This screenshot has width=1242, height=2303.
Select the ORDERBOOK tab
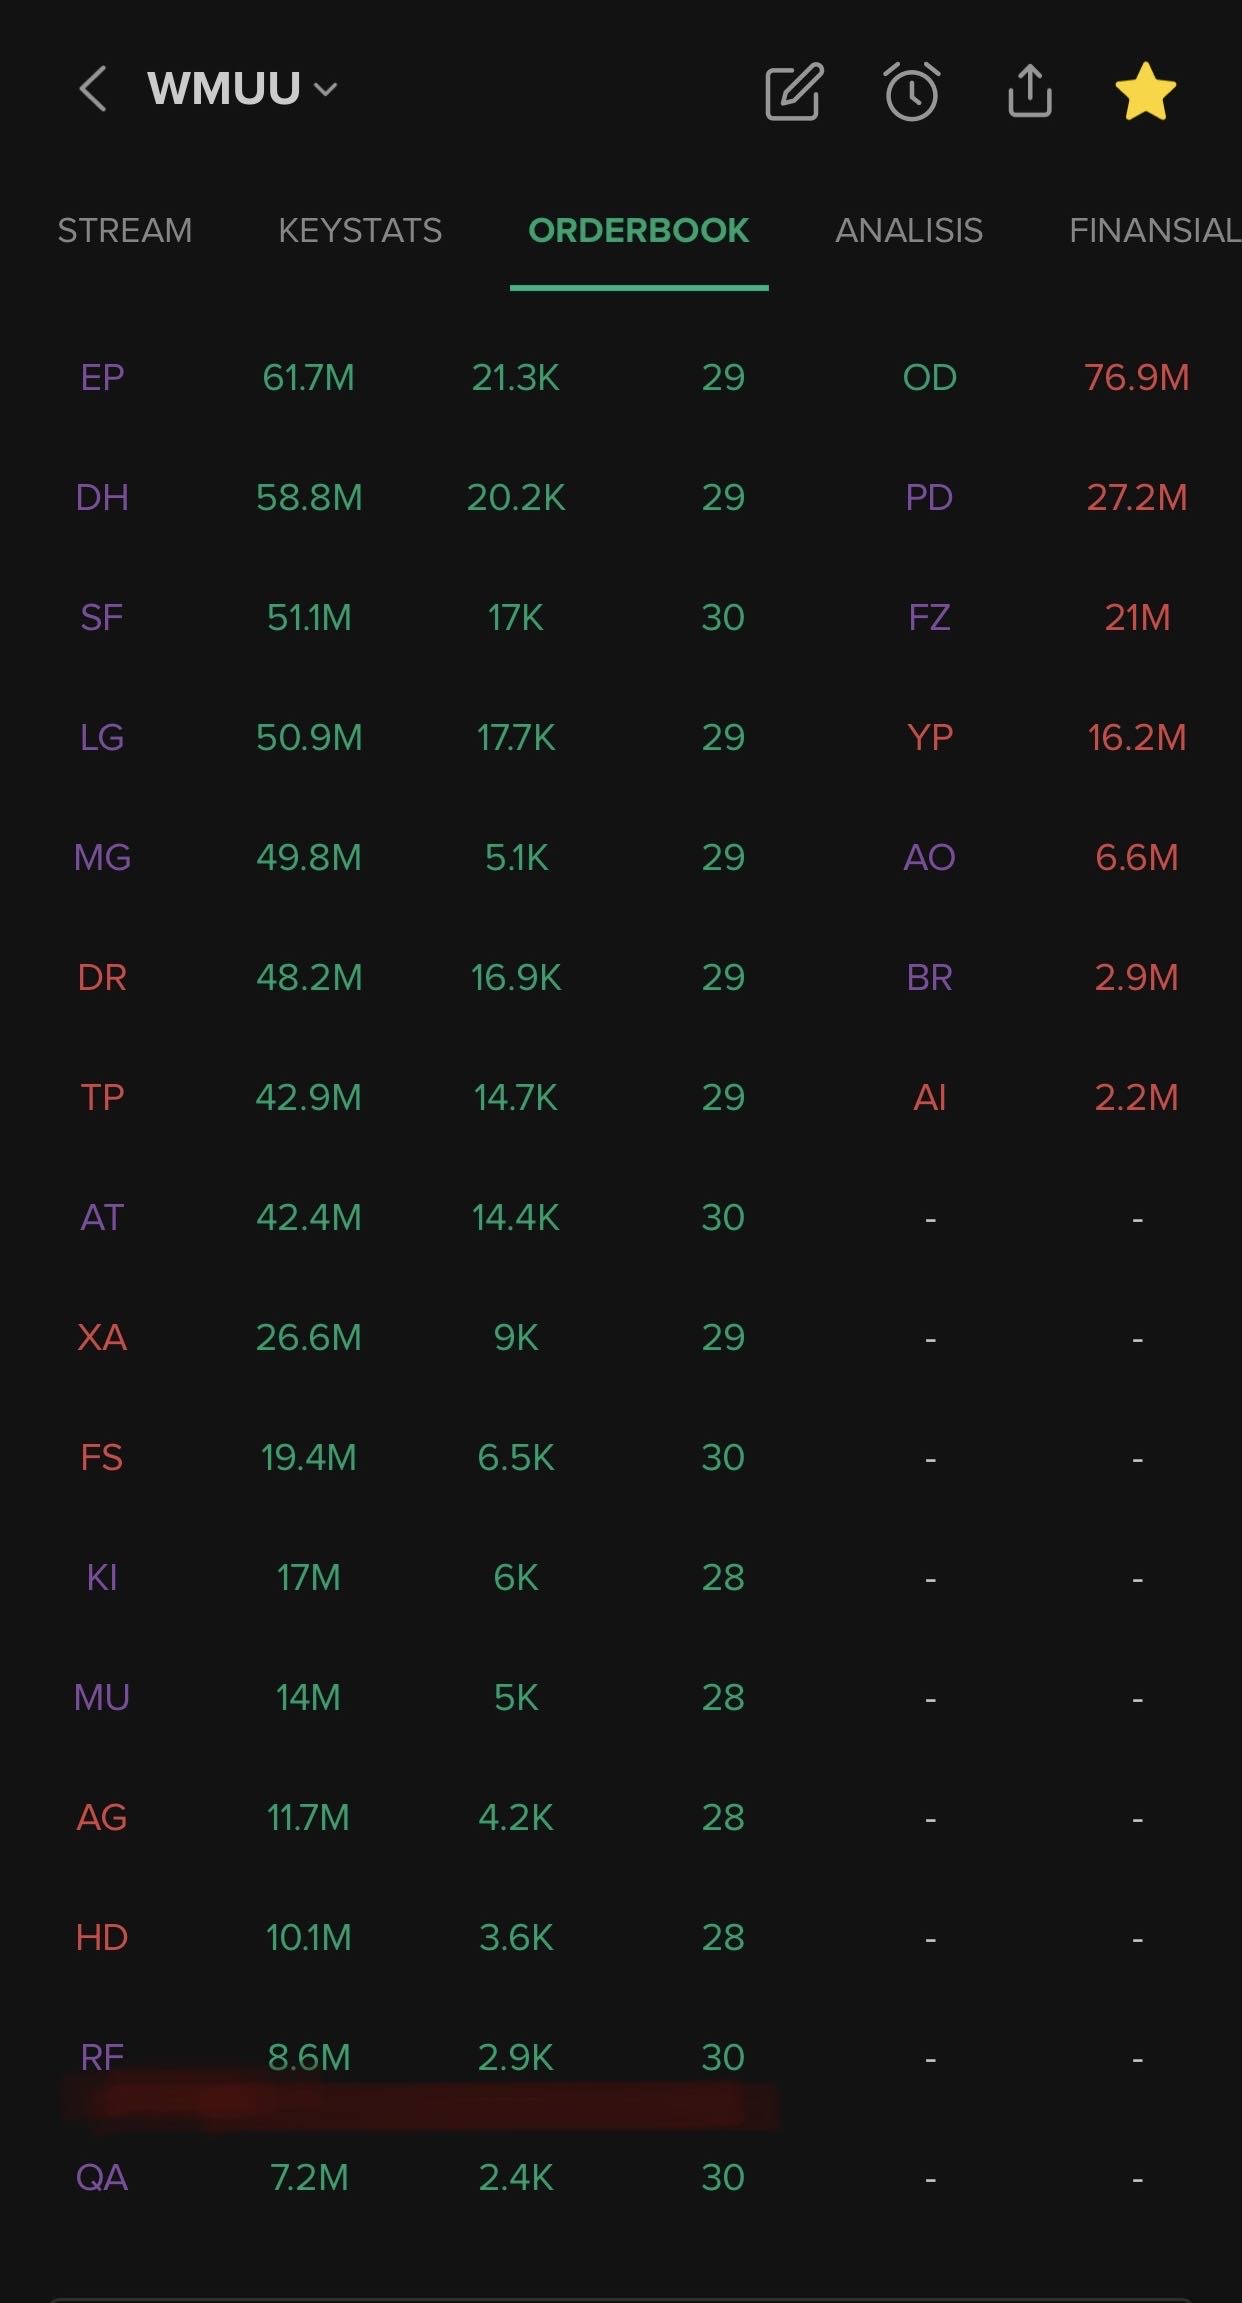[638, 231]
